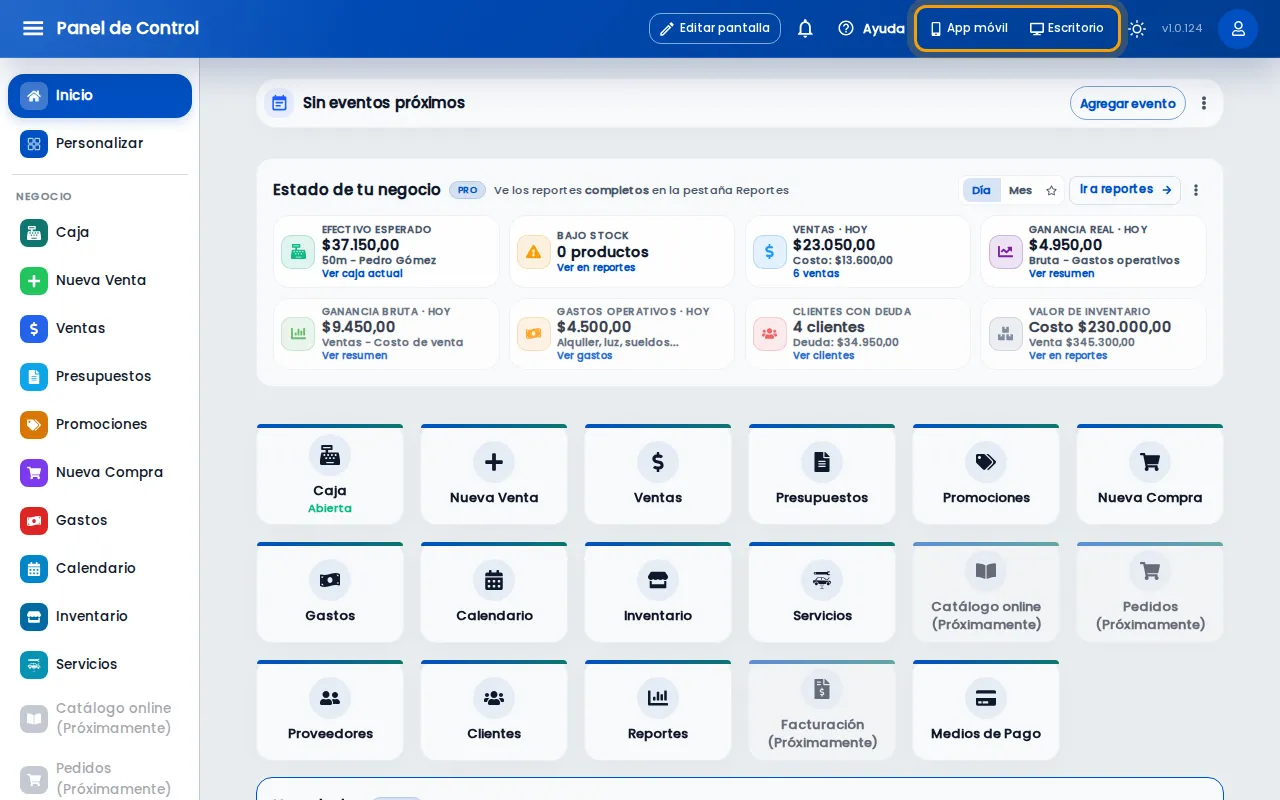This screenshot has height=800, width=1280.
Task: Open the Presupuestos document tile
Action: point(822,474)
